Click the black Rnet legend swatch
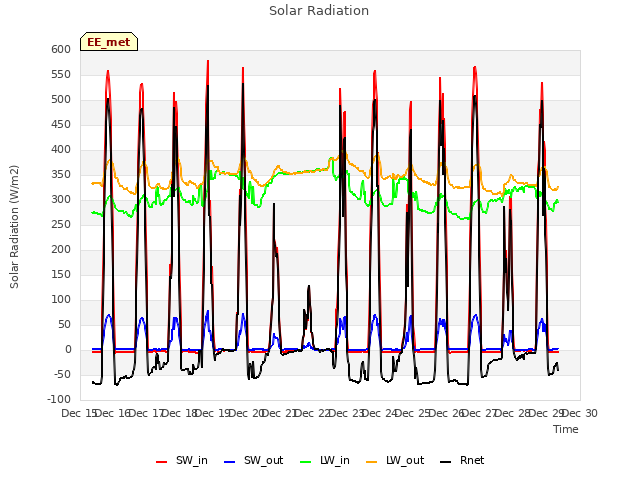 (x=446, y=462)
